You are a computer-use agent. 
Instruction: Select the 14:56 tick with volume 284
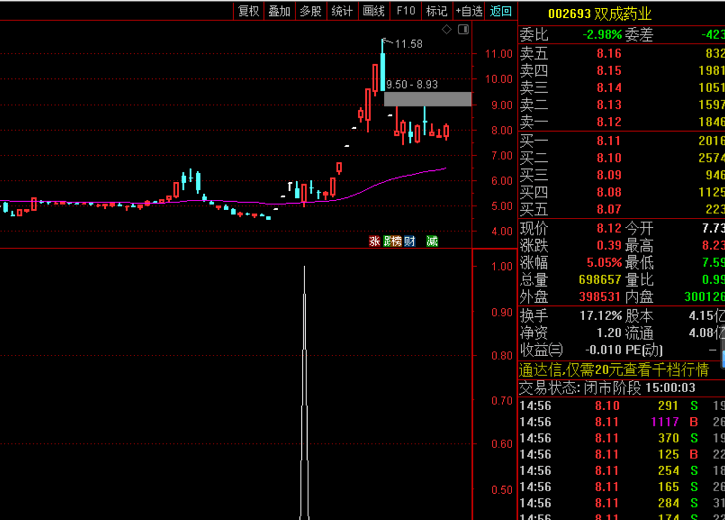point(621,503)
